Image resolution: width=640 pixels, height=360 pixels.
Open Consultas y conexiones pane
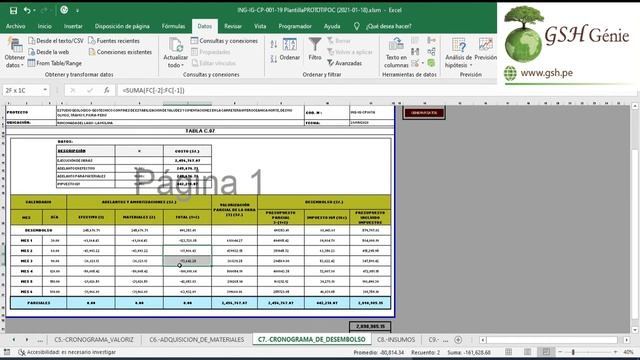coord(224,41)
